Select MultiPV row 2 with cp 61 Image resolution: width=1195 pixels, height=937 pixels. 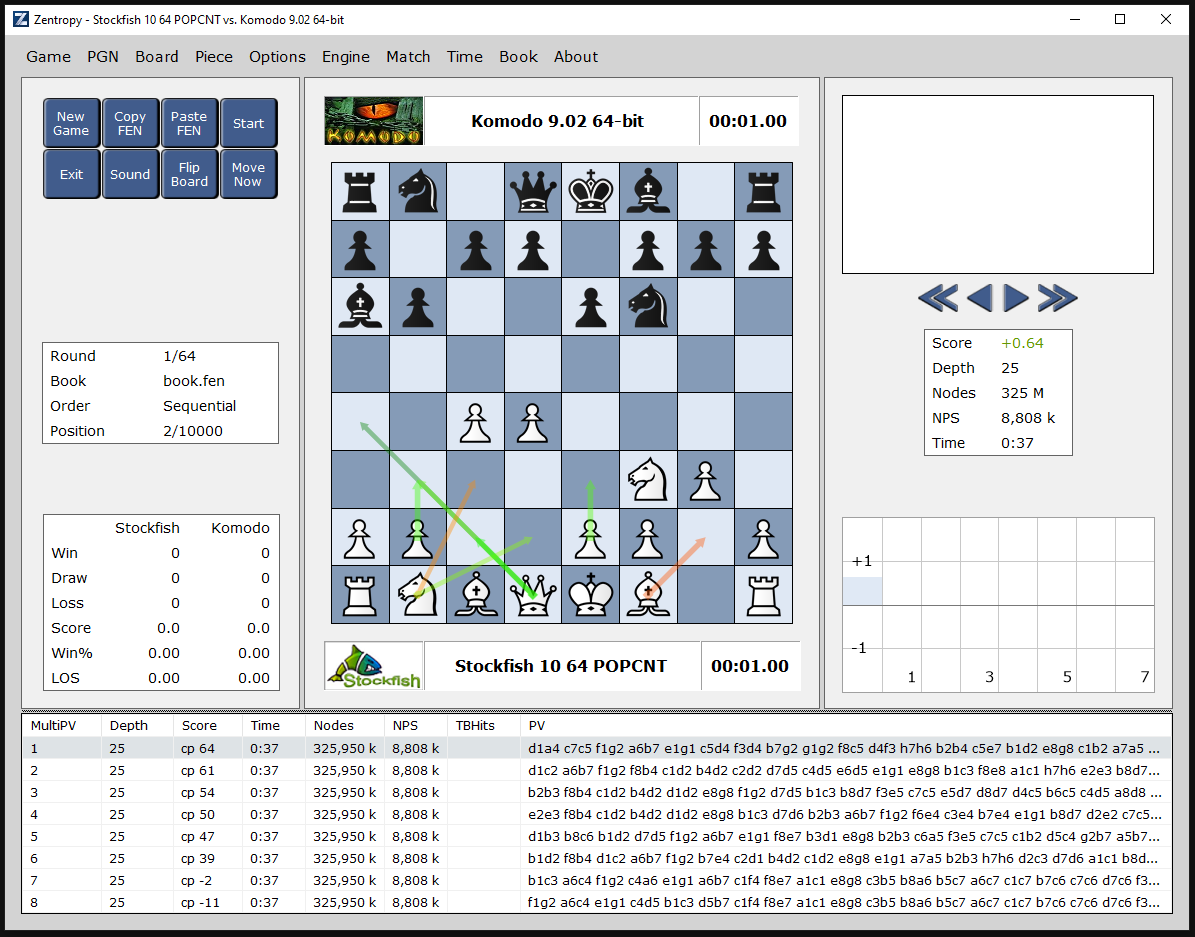point(597,771)
